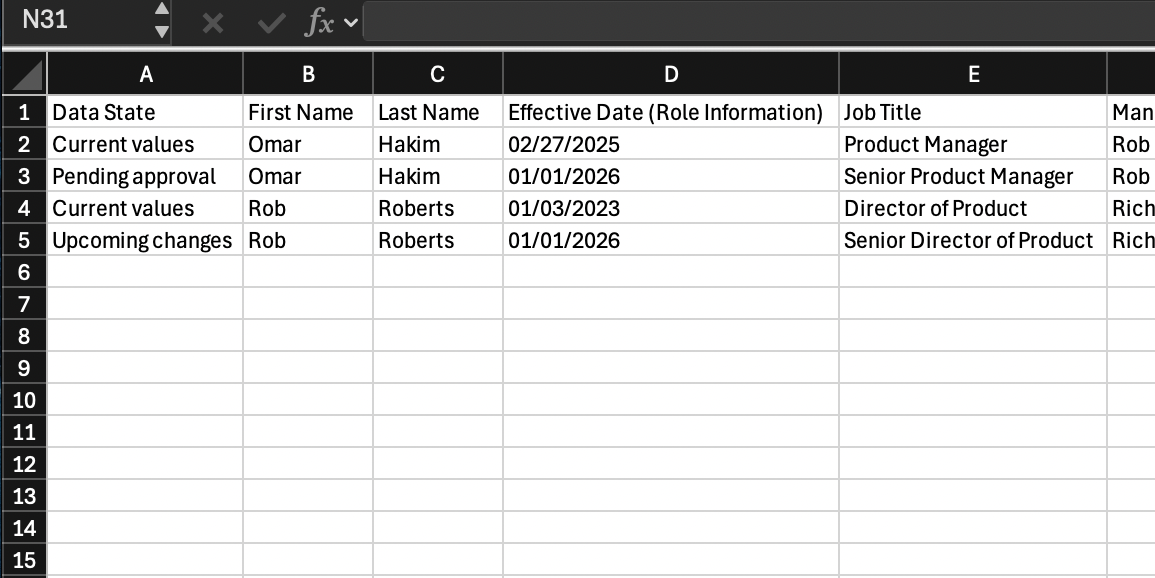This screenshot has width=1155, height=578.
Task: Click the cancel entry X icon
Action: pyautogui.click(x=212, y=23)
